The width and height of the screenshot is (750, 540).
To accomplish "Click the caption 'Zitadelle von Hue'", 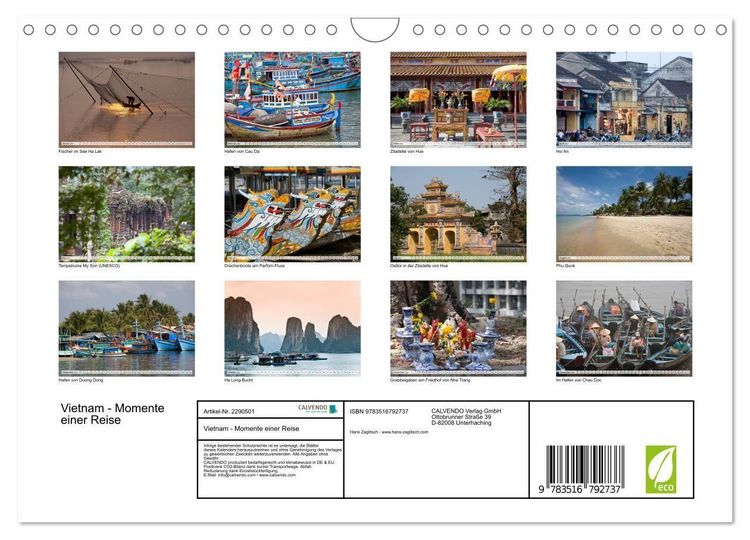I will pyautogui.click(x=407, y=151).
